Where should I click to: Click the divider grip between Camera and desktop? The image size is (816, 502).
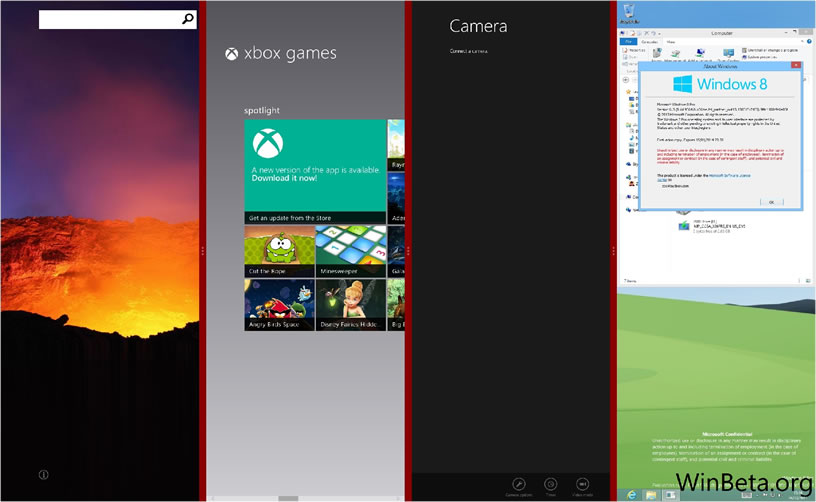[614, 251]
